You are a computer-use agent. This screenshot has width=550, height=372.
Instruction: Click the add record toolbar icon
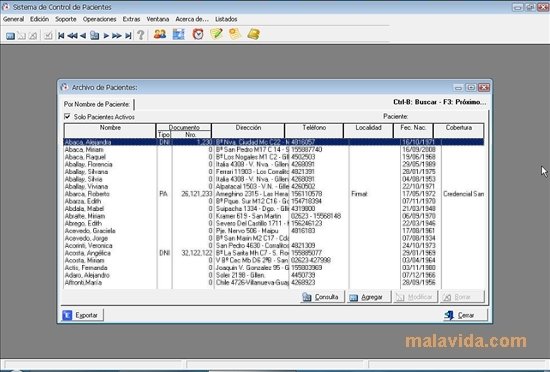click(x=10, y=35)
